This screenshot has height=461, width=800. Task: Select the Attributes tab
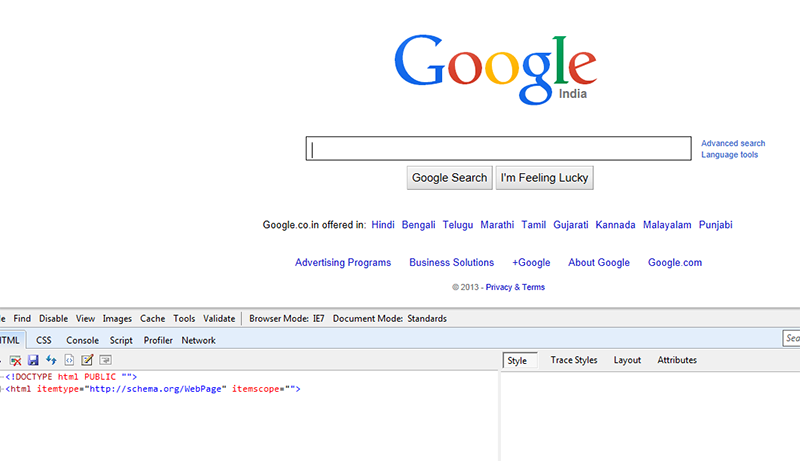point(677,360)
